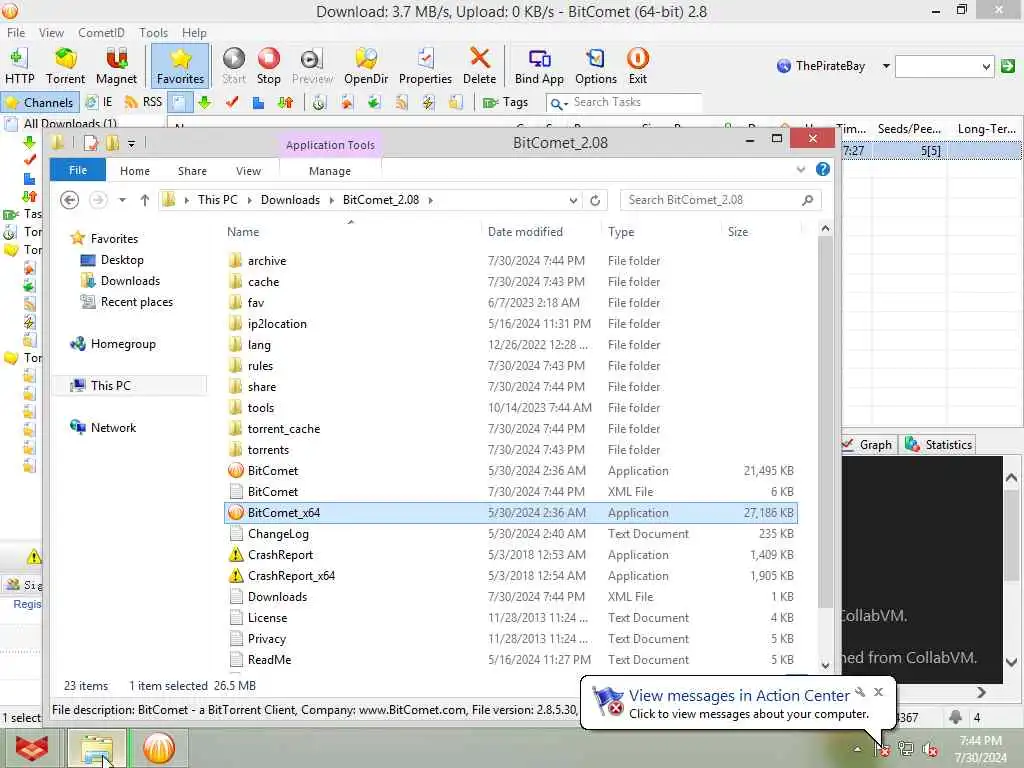Open the Action Center balloon options wrench
Image resolution: width=1024 pixels, height=768 pixels.
coord(860,692)
